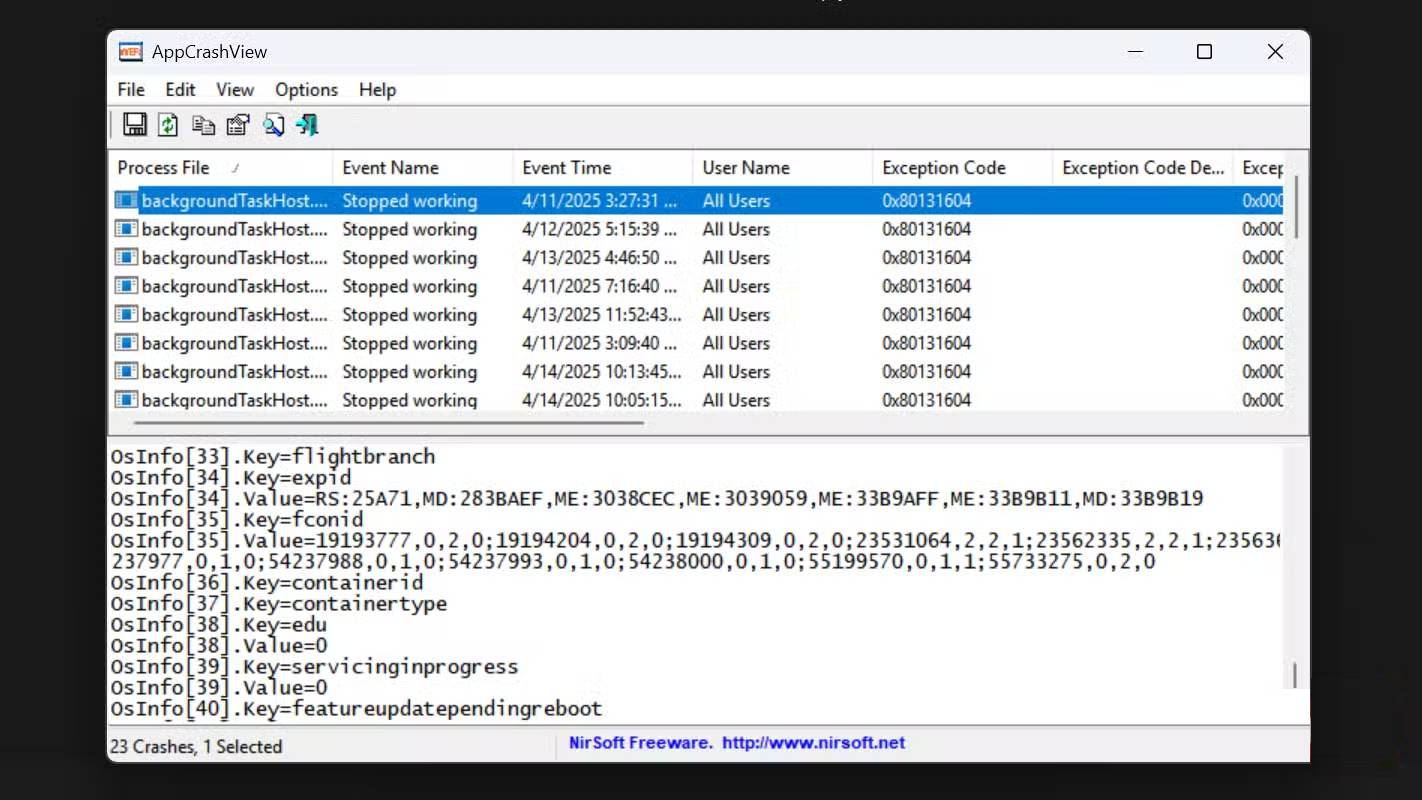
Task: Click "All Users" in the 4/11/2025 7:16:40 row
Action: click(736, 286)
